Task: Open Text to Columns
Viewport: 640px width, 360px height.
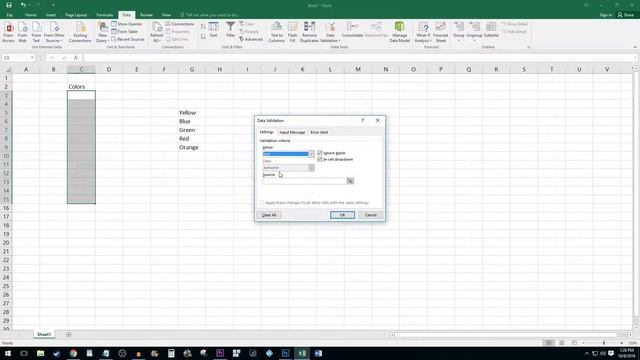Action: tap(276, 32)
